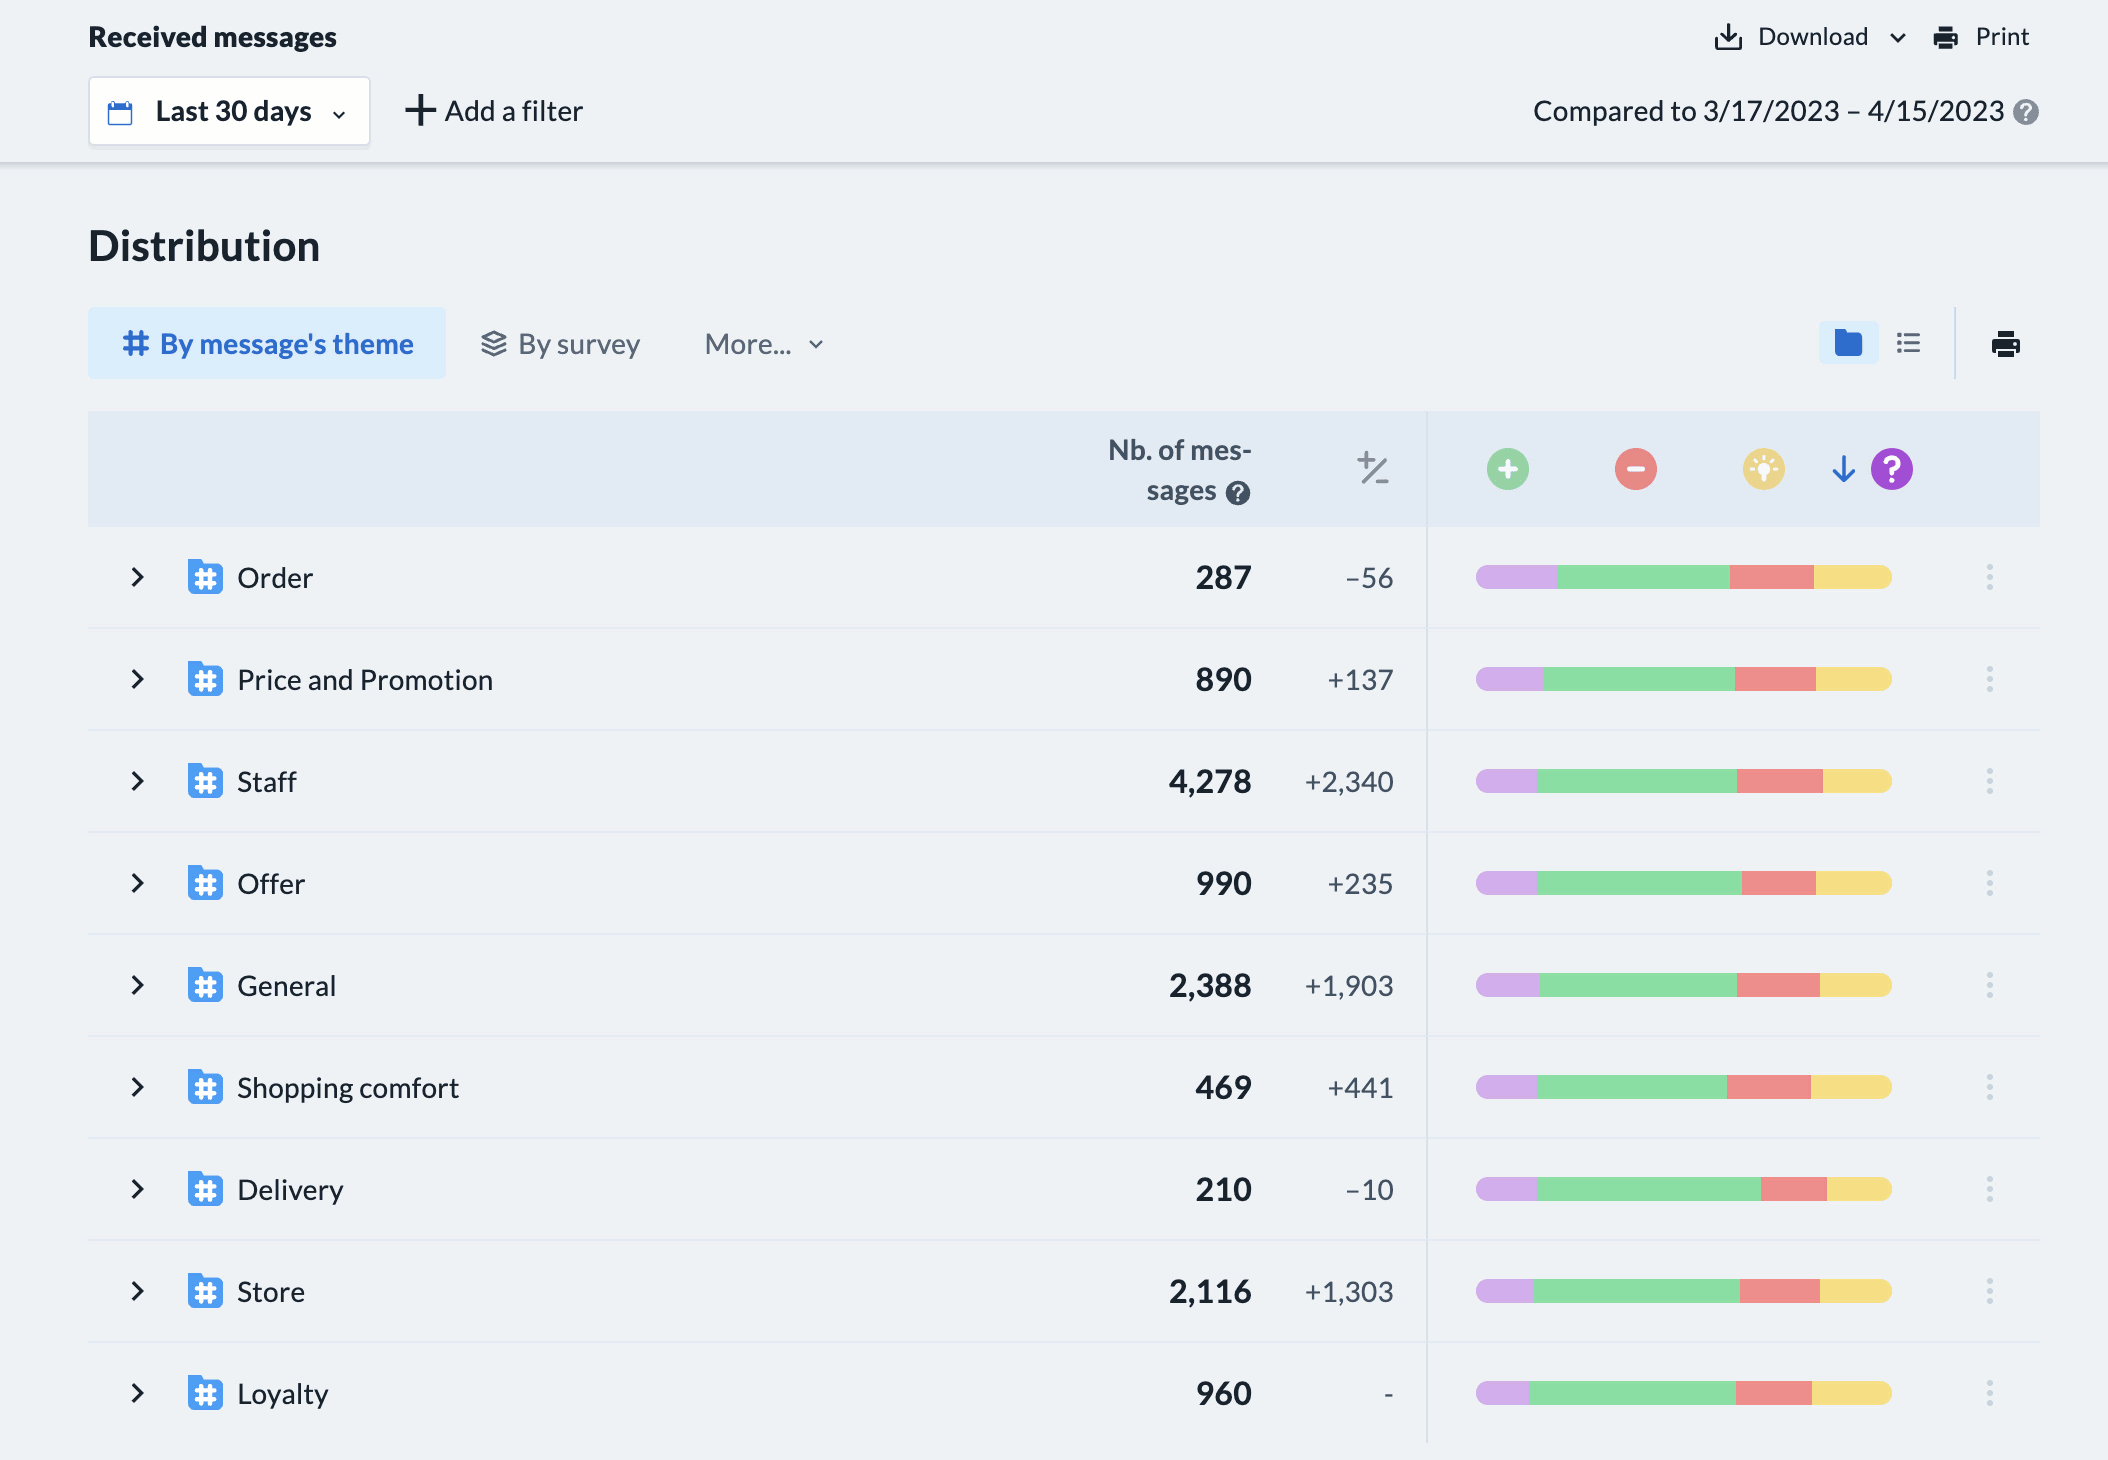Switch to list view using lines icon
2108x1460 pixels.
click(1908, 341)
